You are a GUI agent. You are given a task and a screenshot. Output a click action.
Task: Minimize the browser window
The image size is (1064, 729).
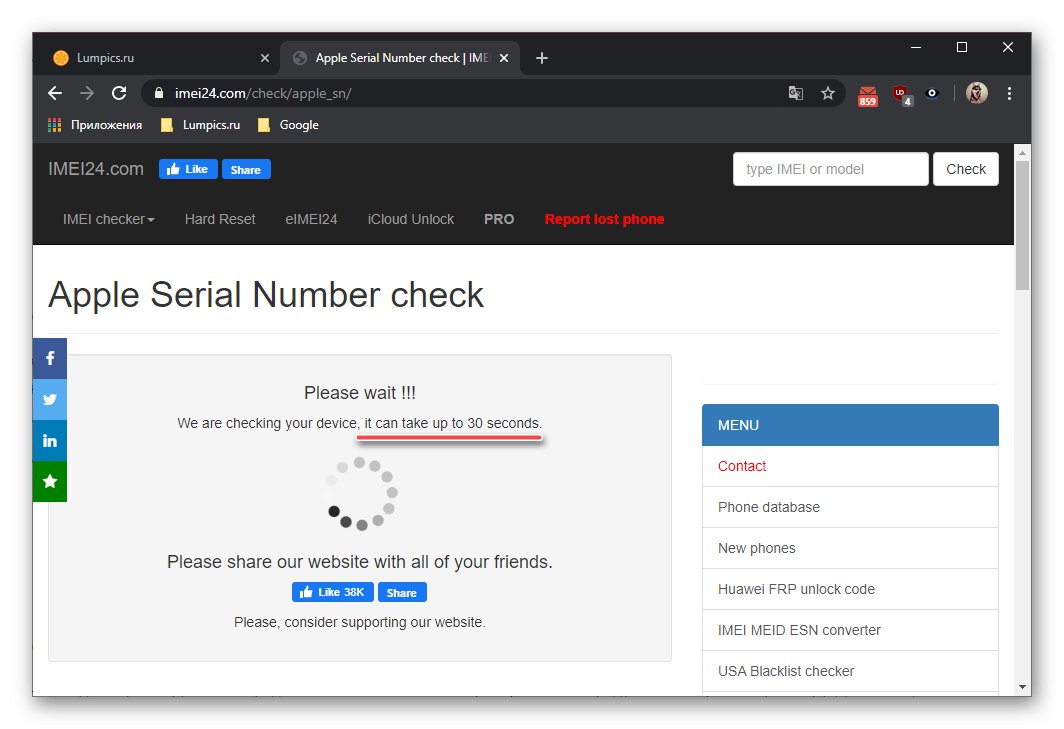[x=915, y=47]
